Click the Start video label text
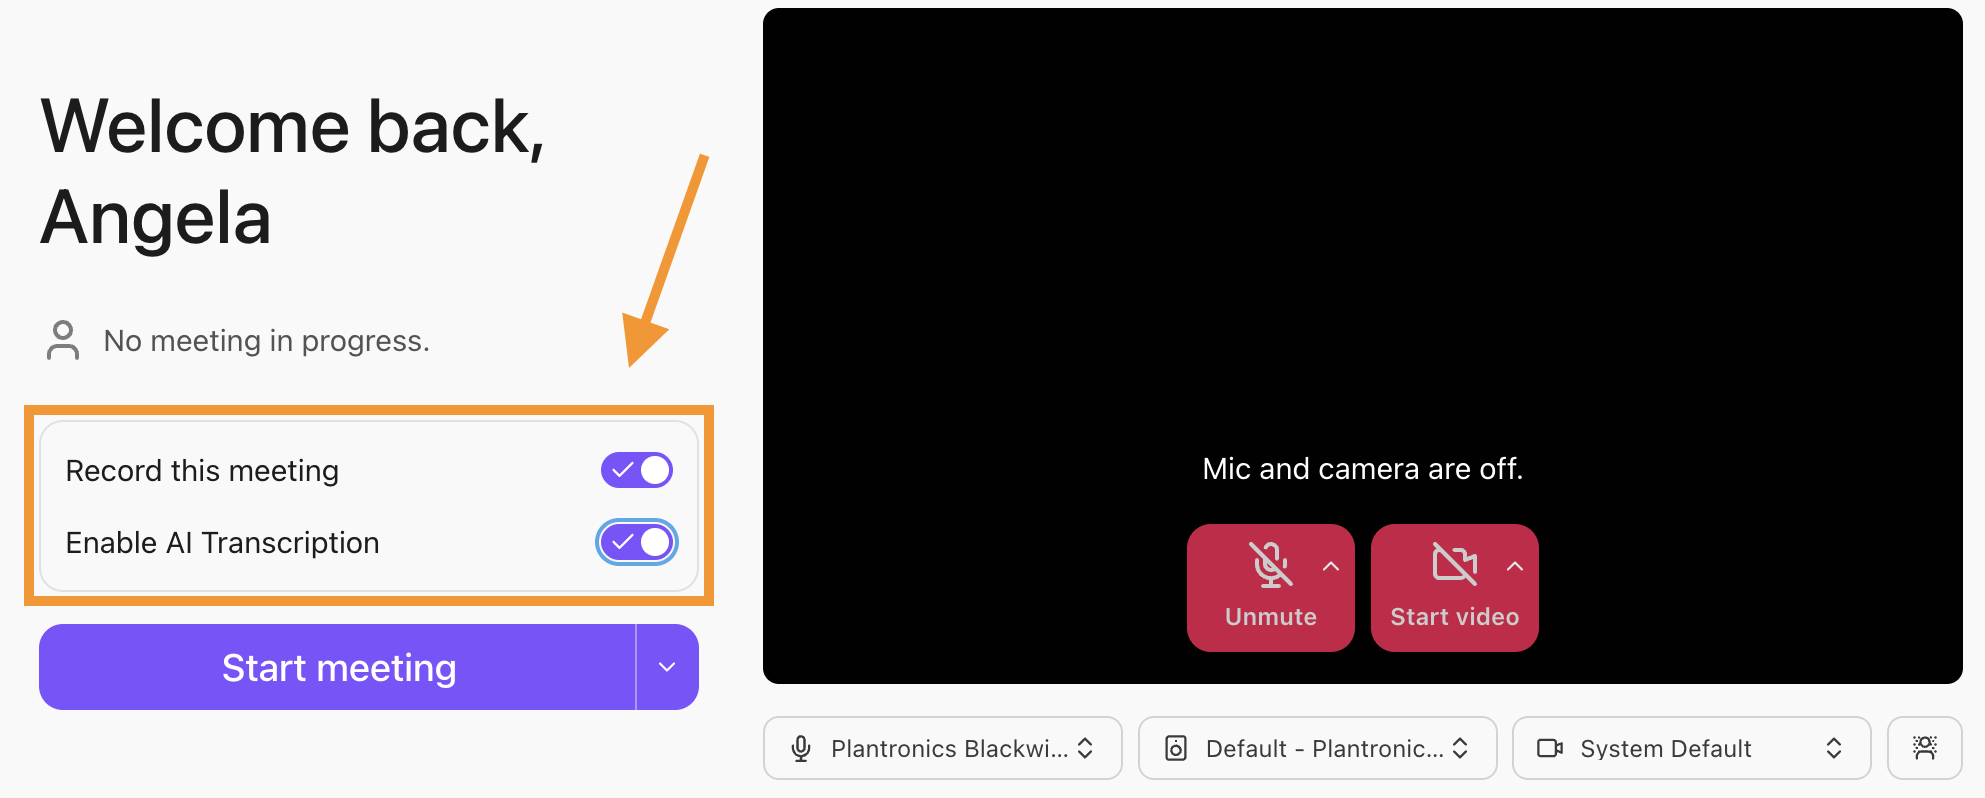The image size is (1985, 798). point(1454,617)
